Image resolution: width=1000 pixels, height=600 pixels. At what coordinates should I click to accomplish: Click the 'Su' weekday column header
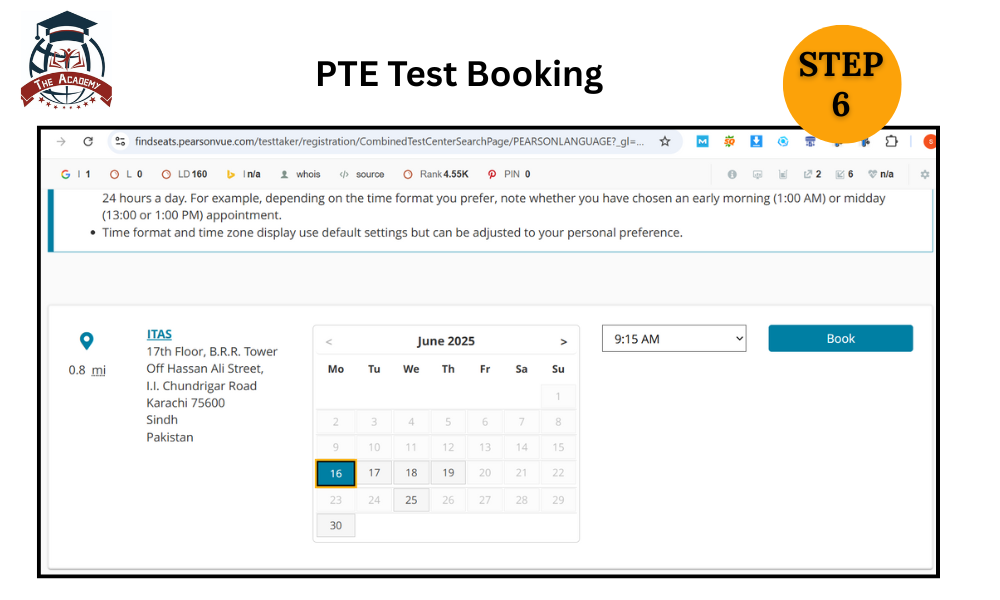(558, 369)
